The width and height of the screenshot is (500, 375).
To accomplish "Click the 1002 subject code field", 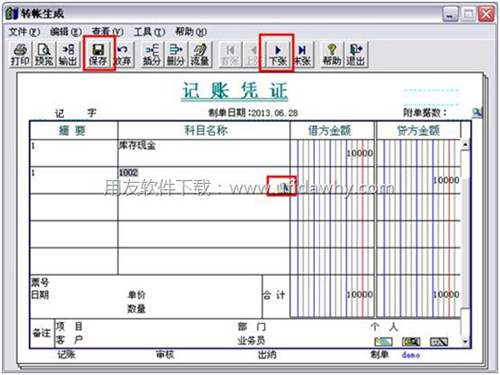I will coord(129,172).
